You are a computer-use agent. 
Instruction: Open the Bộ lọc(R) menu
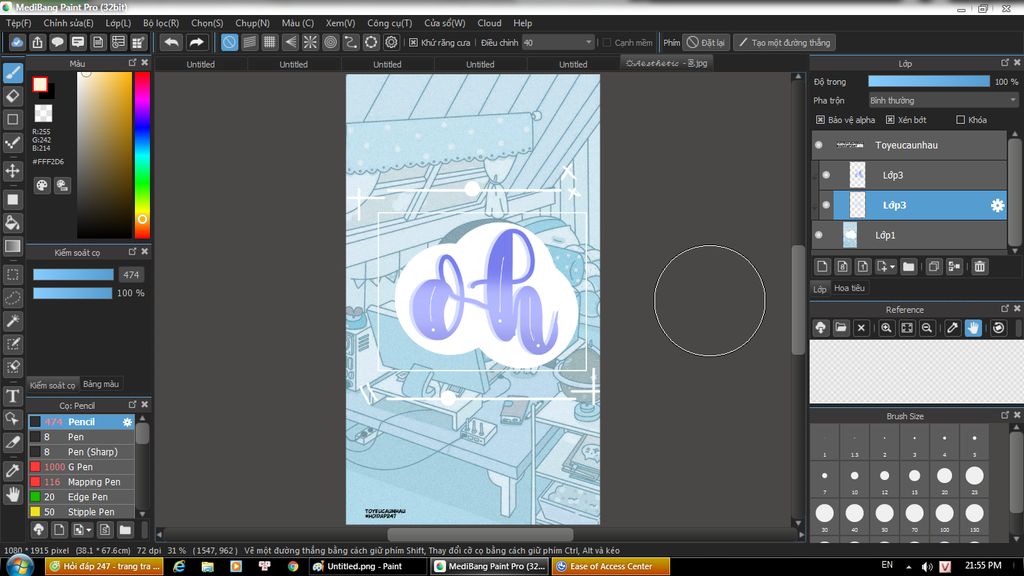161,23
